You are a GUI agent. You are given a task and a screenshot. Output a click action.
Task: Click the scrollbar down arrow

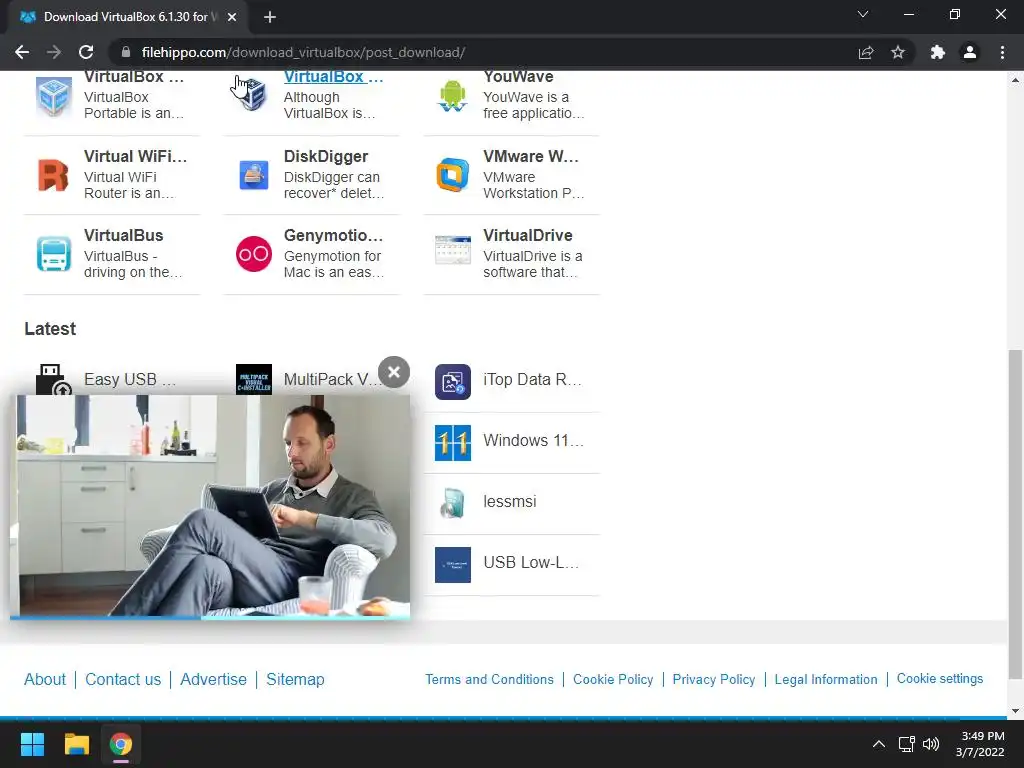point(1015,711)
